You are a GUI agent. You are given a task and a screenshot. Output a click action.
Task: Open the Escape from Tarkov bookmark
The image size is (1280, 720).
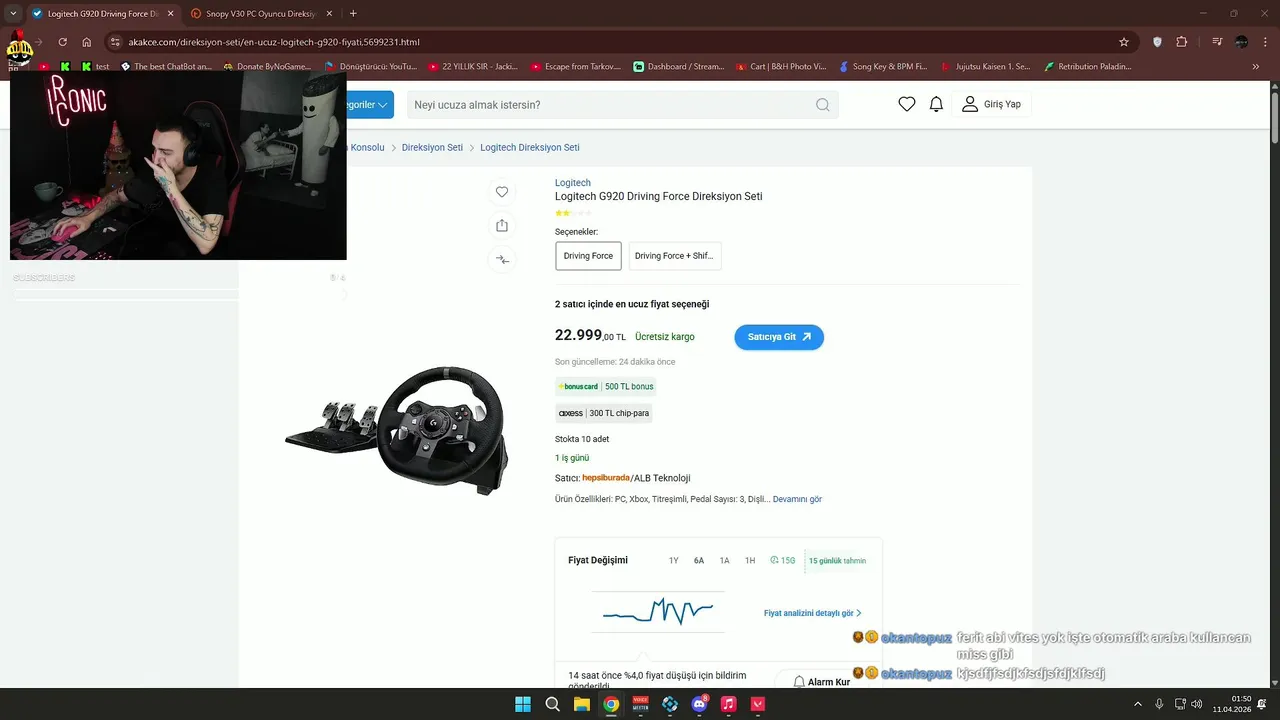click(x=576, y=67)
